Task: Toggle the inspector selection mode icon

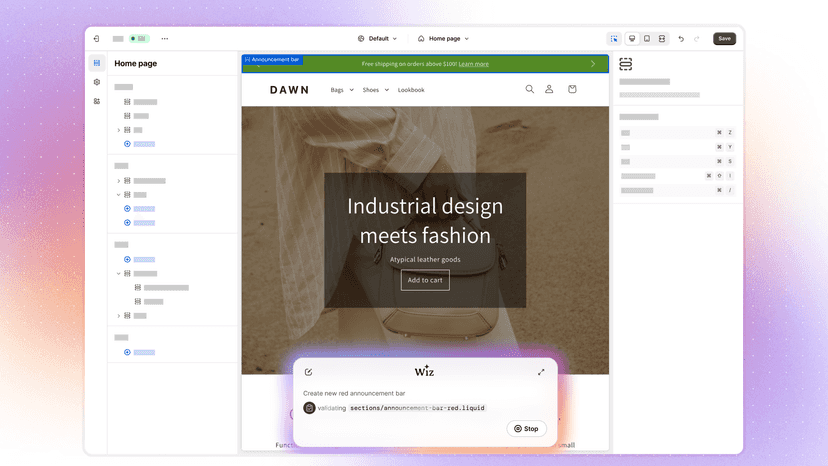Action: 614,39
